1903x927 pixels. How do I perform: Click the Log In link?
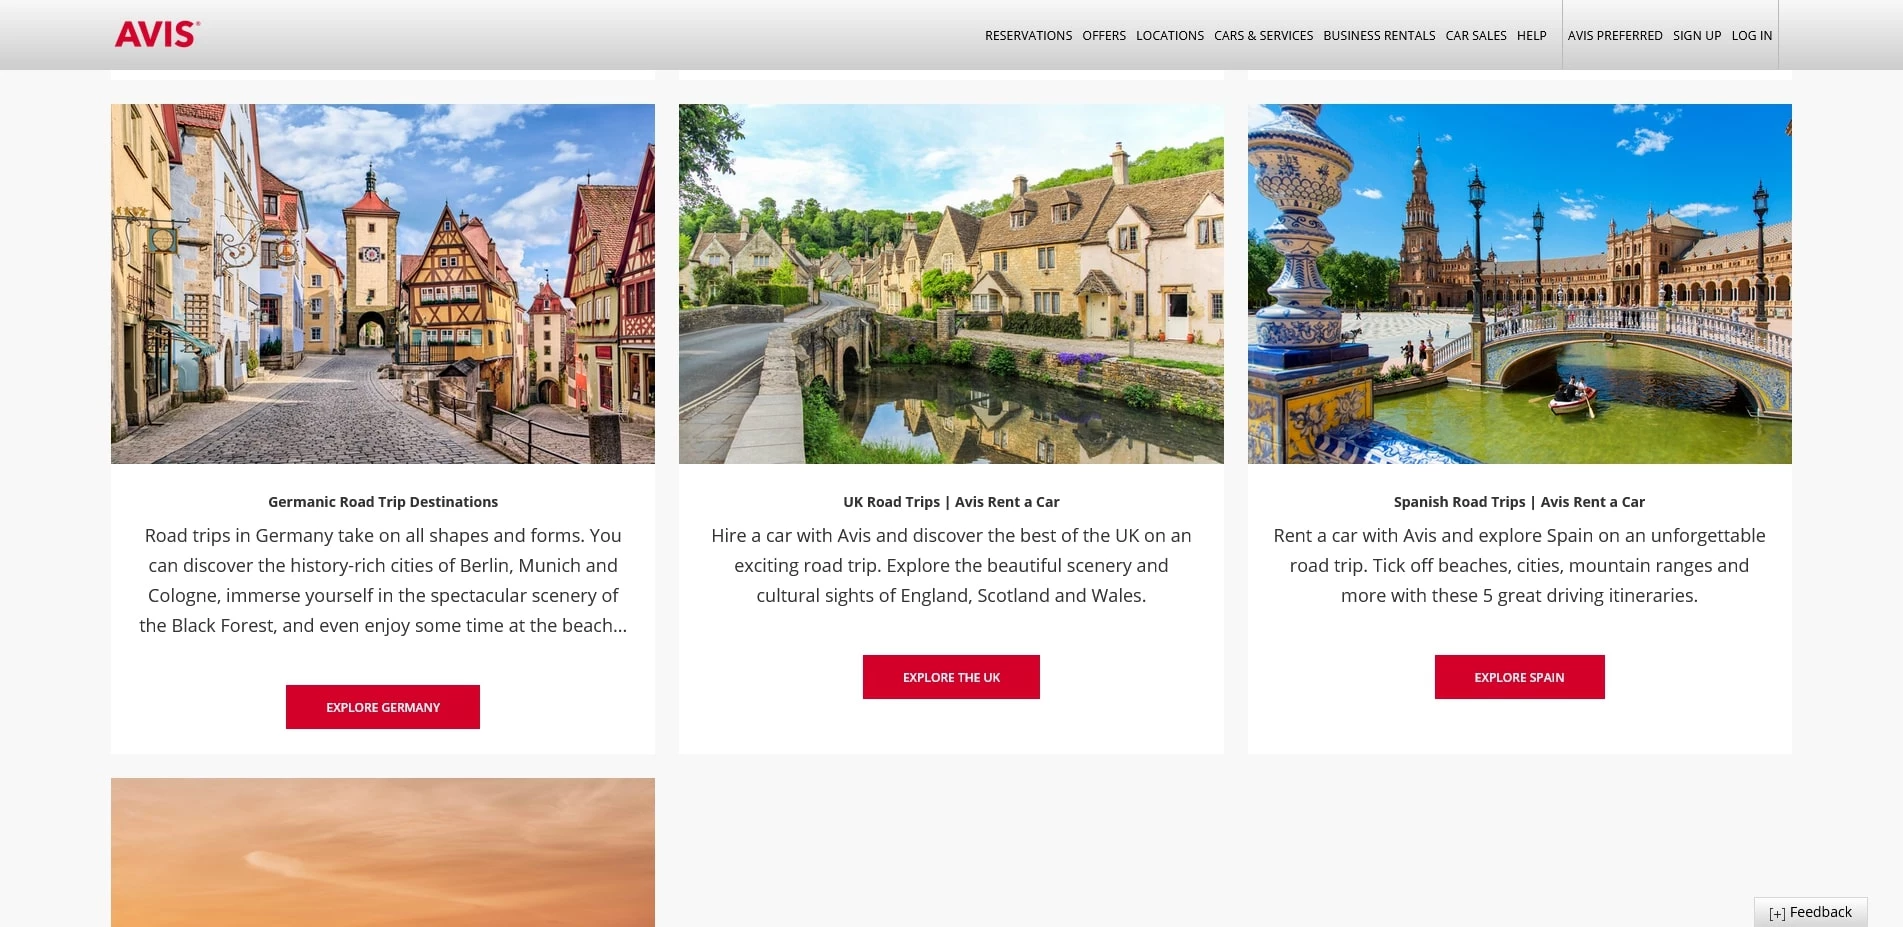tap(1752, 36)
